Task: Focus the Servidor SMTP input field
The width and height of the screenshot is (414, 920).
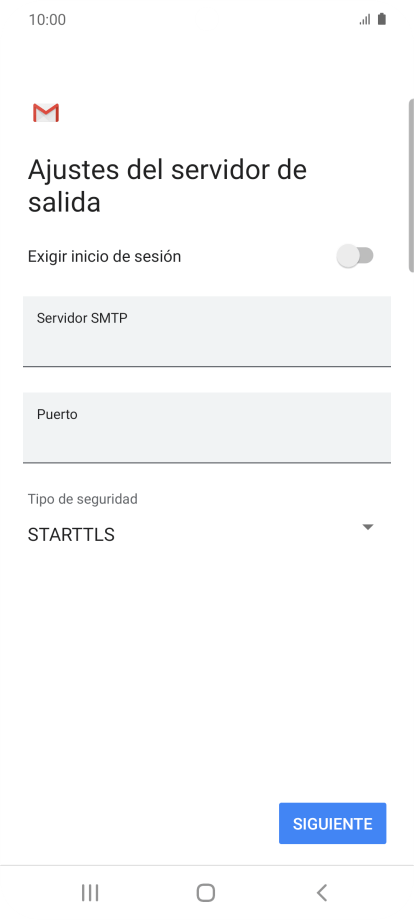Action: pos(207,332)
